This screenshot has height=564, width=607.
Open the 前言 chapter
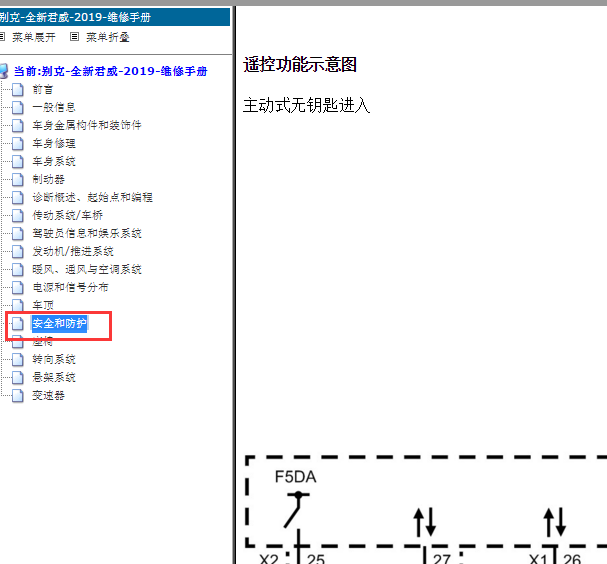pos(43,89)
